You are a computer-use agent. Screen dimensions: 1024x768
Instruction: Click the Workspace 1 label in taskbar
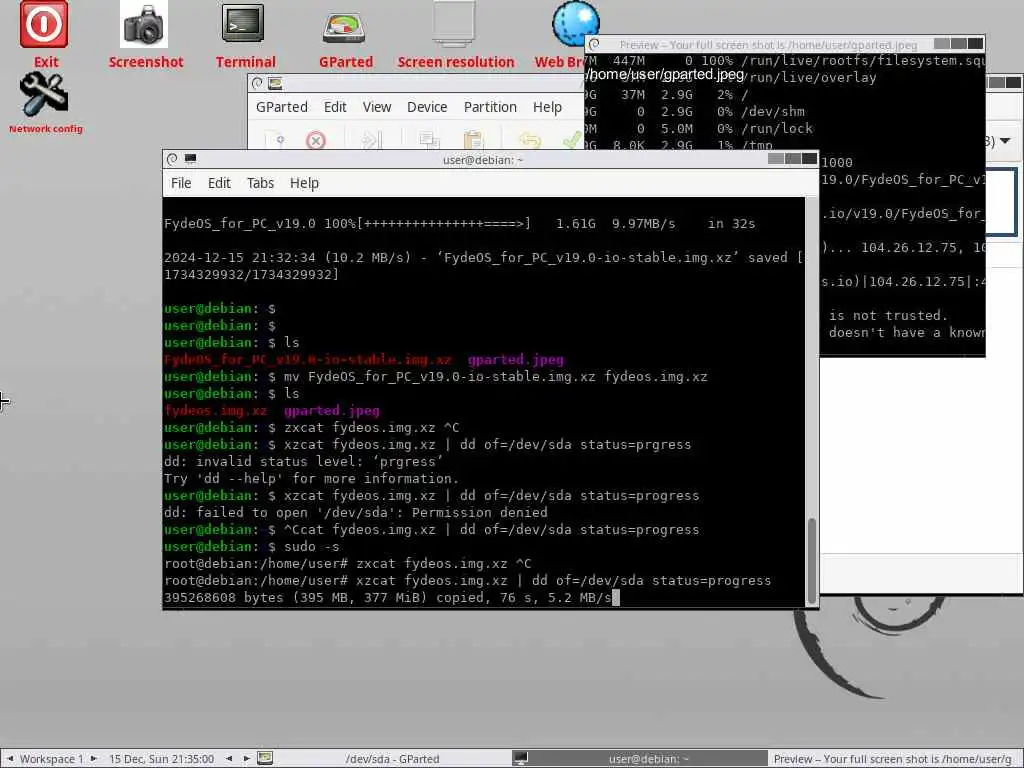click(x=52, y=758)
